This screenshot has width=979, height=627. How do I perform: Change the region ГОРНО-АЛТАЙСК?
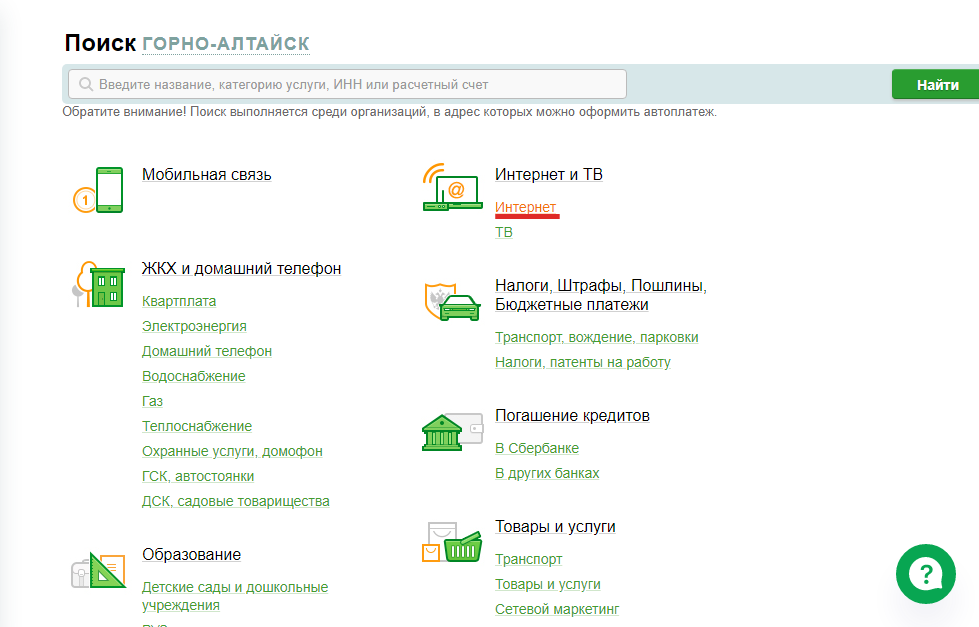[226, 44]
